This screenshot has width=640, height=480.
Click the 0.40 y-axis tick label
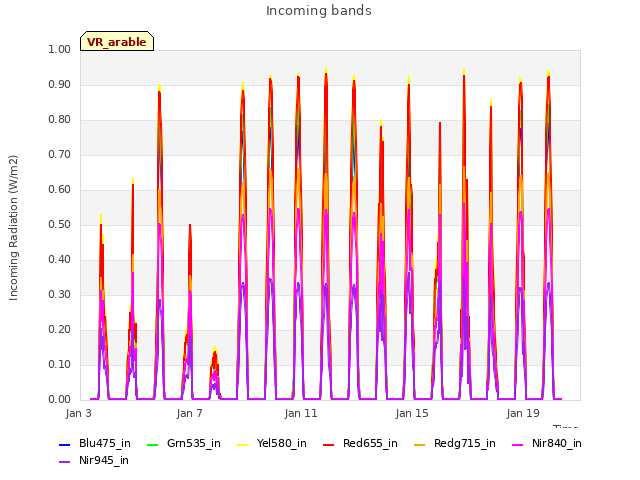coord(60,260)
